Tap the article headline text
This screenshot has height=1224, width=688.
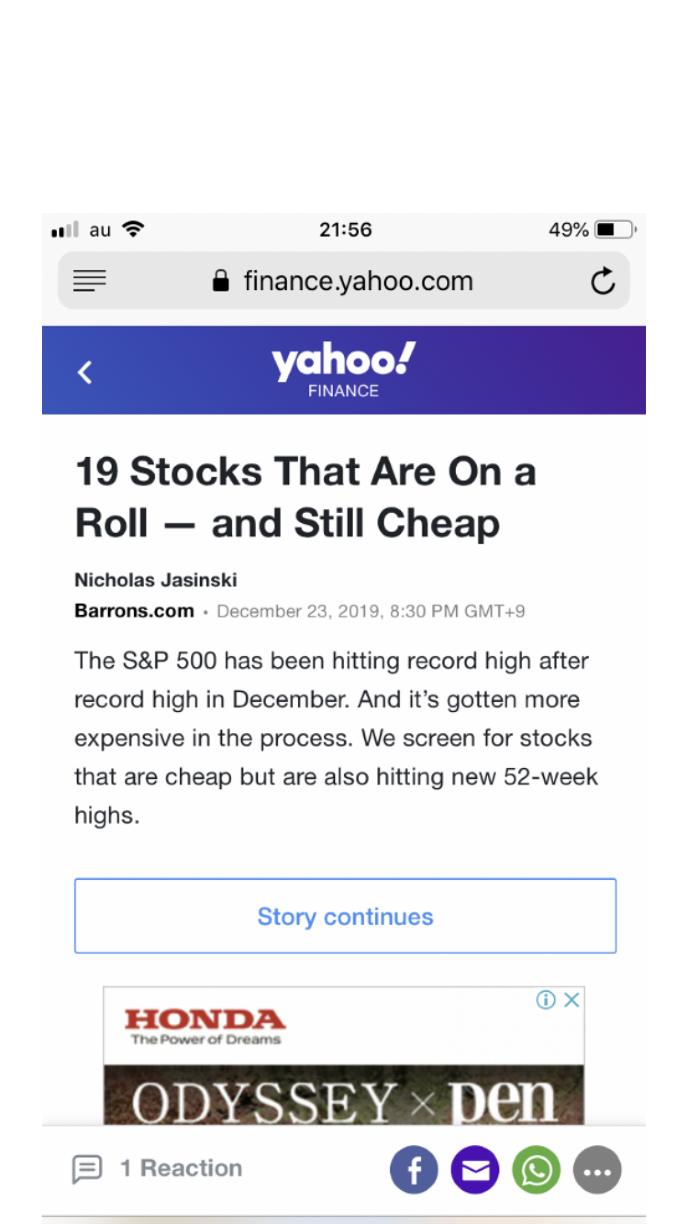[x=305, y=497]
